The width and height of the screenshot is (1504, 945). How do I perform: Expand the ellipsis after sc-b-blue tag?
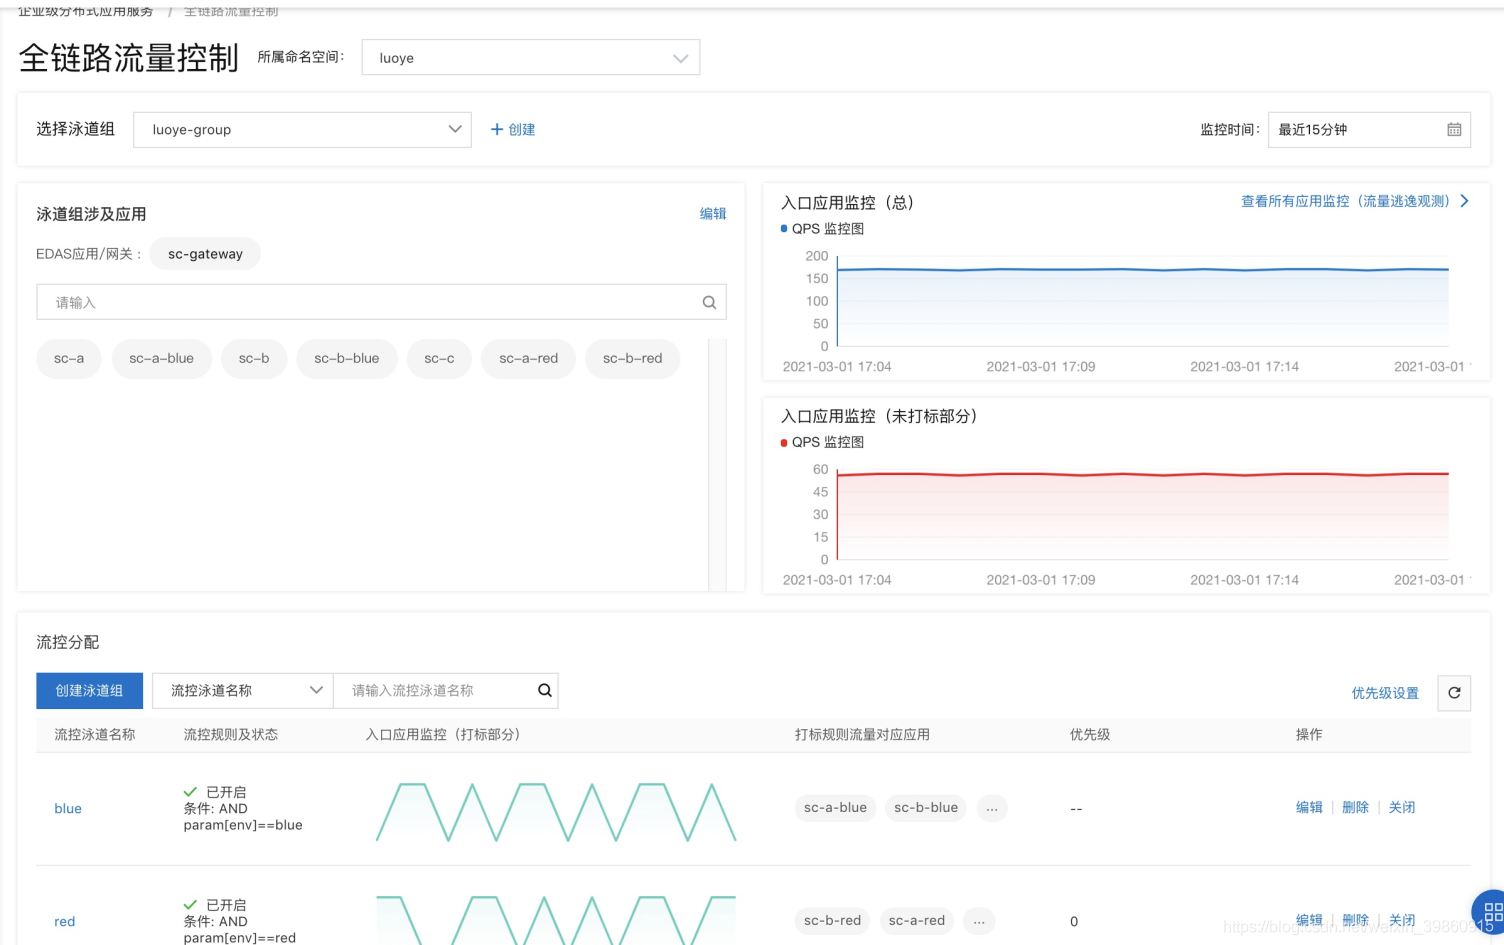coord(992,808)
